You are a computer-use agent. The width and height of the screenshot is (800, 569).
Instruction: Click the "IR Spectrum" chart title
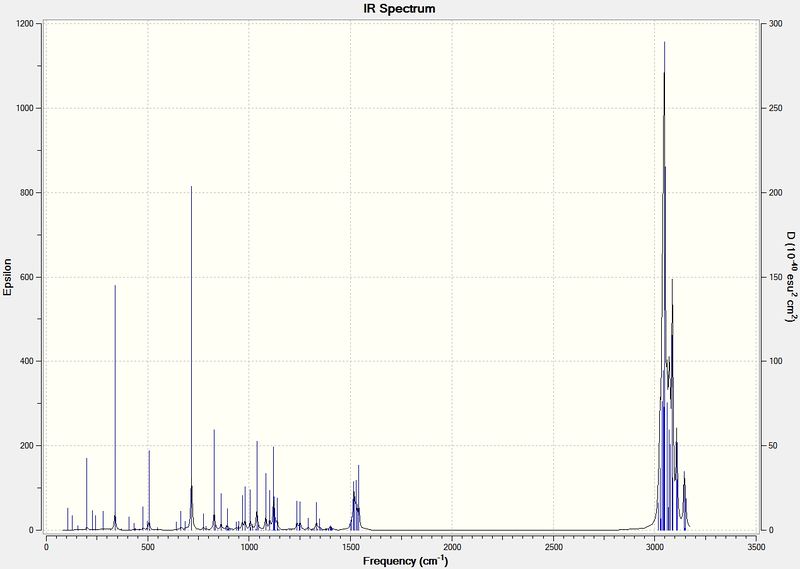point(399,9)
